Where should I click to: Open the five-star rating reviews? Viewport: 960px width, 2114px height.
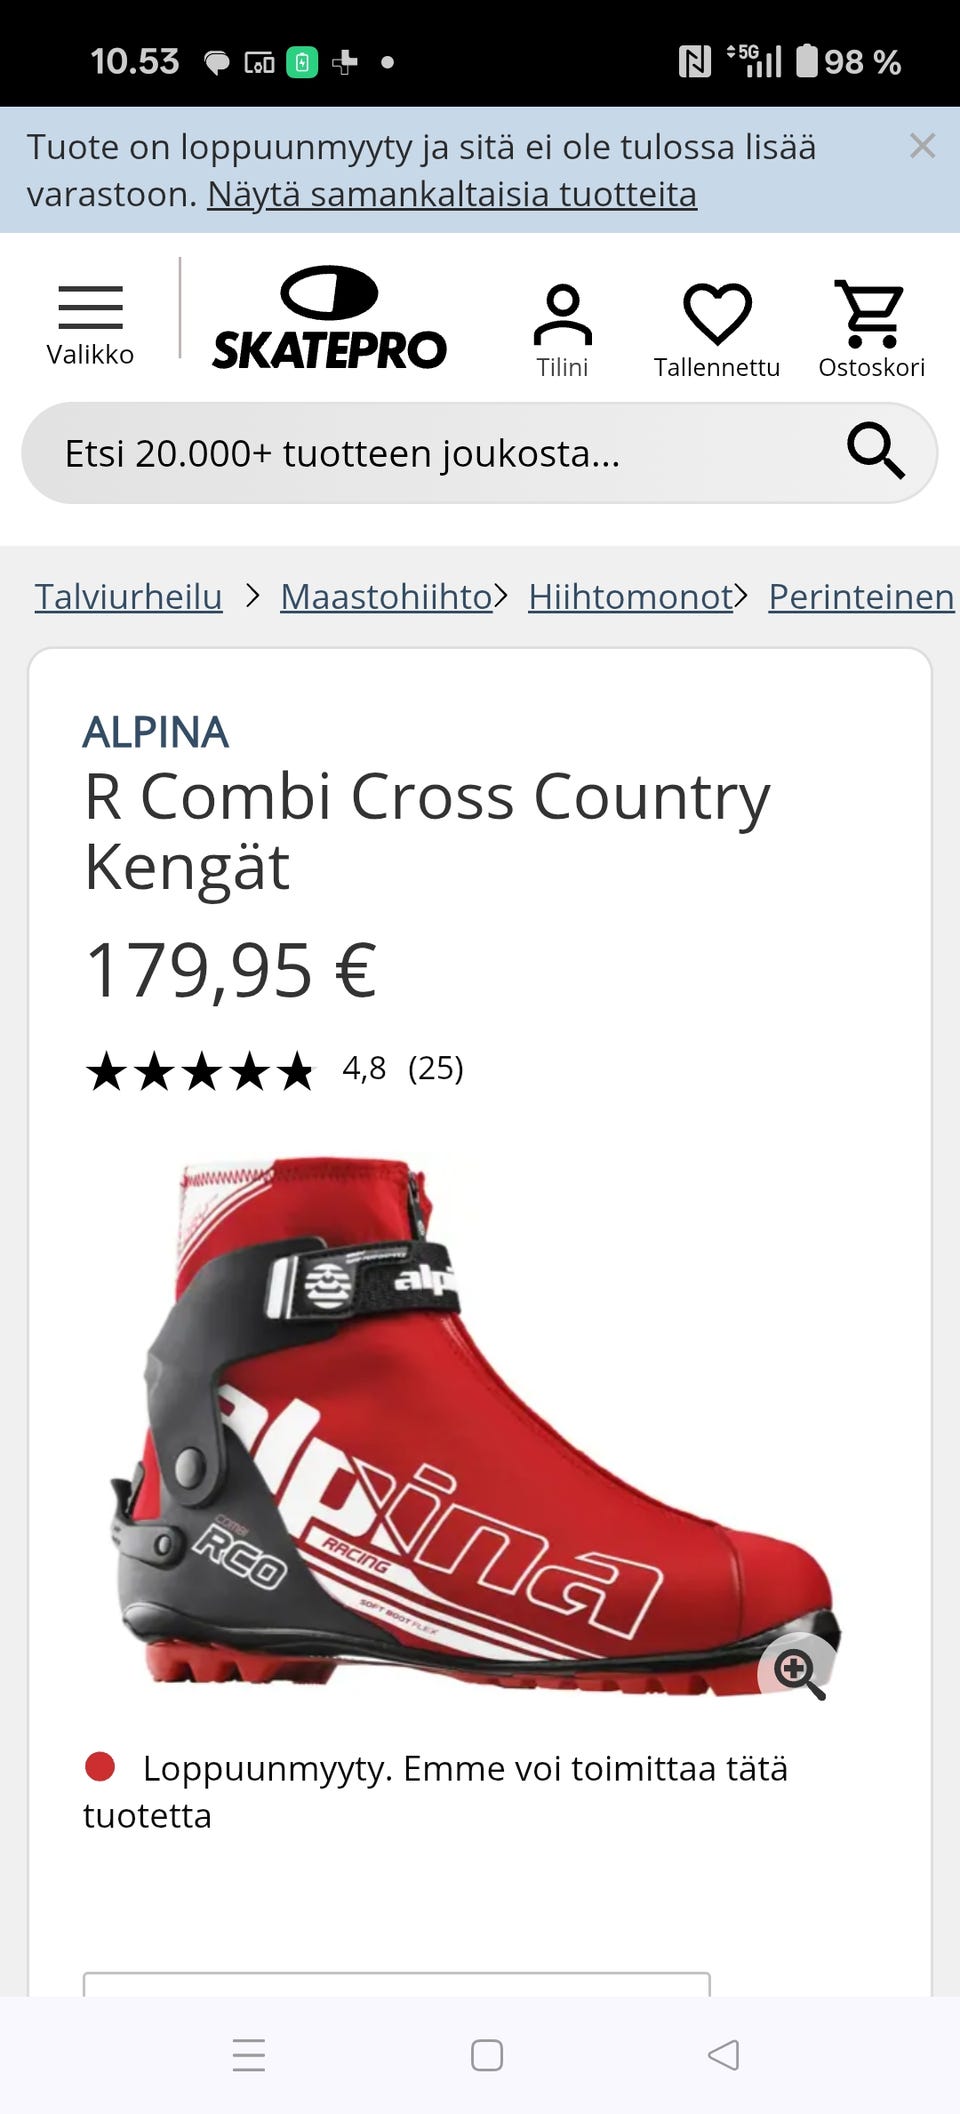tap(200, 1071)
